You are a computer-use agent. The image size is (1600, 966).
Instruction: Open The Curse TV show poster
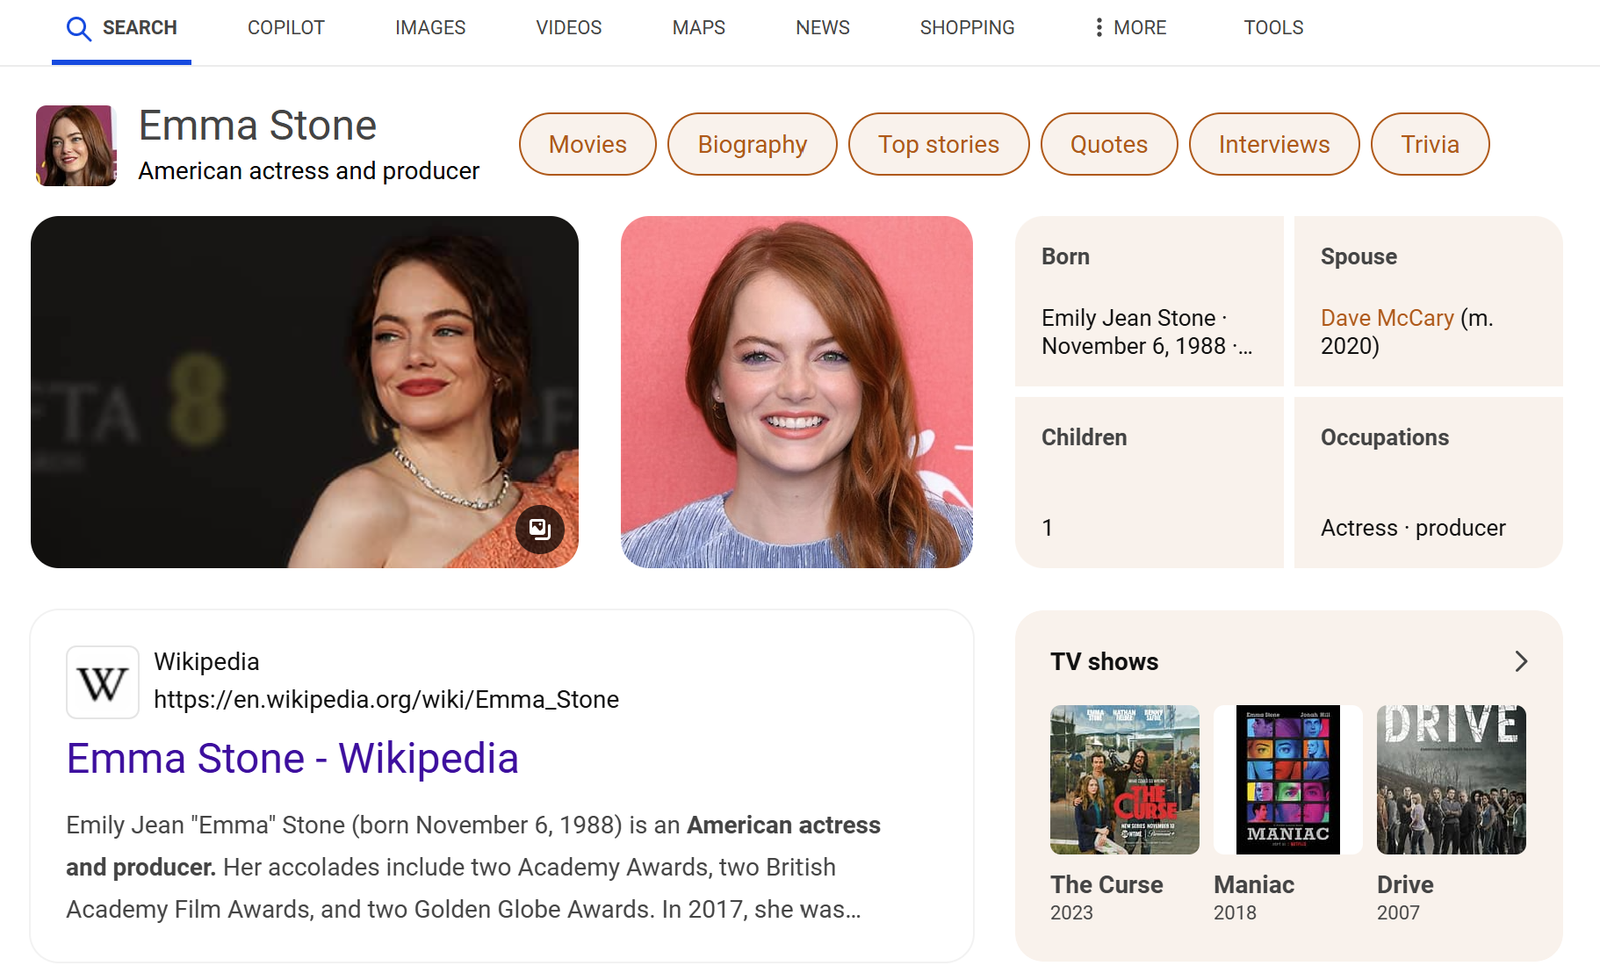[1124, 780]
